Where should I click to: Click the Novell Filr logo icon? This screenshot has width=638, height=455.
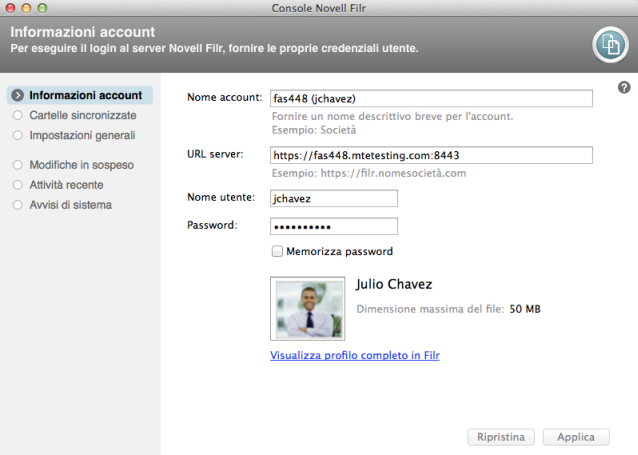[x=610, y=45]
